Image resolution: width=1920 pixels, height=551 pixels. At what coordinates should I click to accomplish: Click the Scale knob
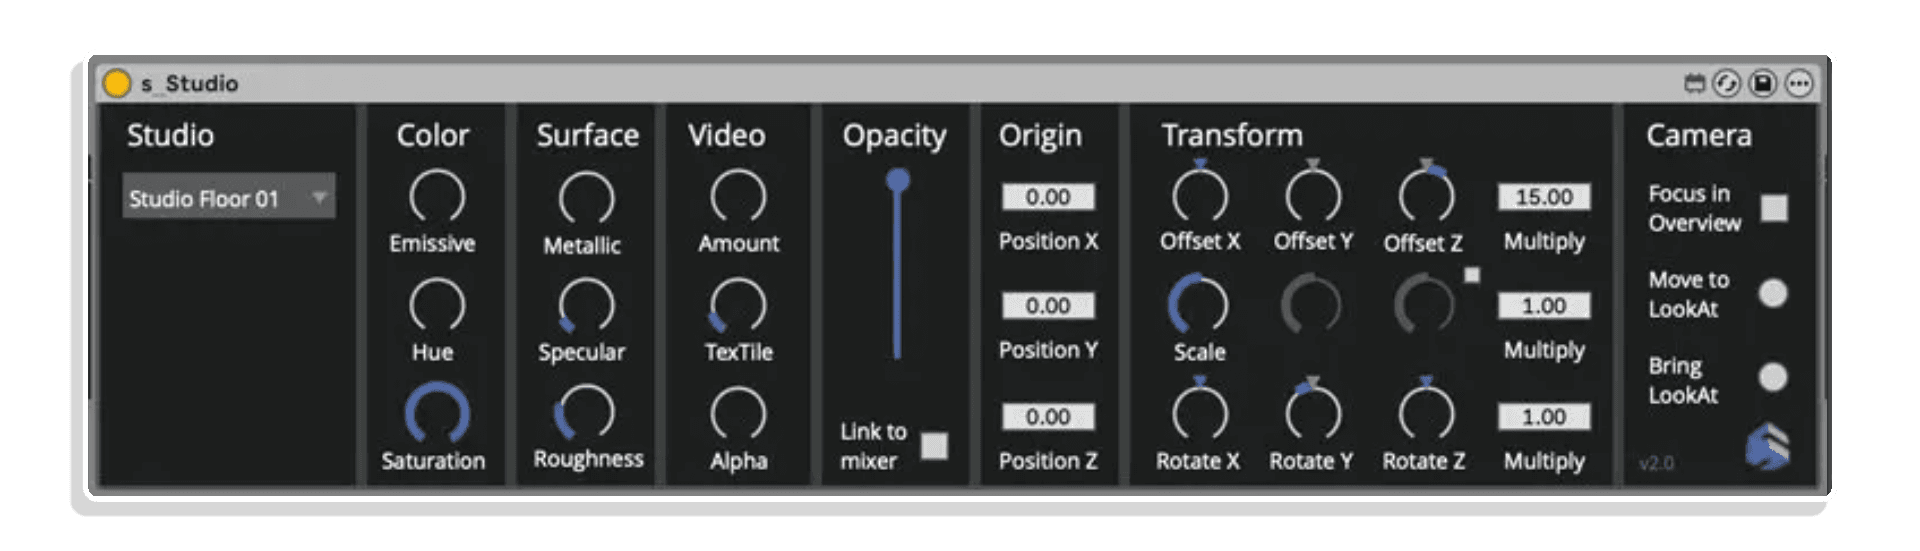click(x=1198, y=304)
